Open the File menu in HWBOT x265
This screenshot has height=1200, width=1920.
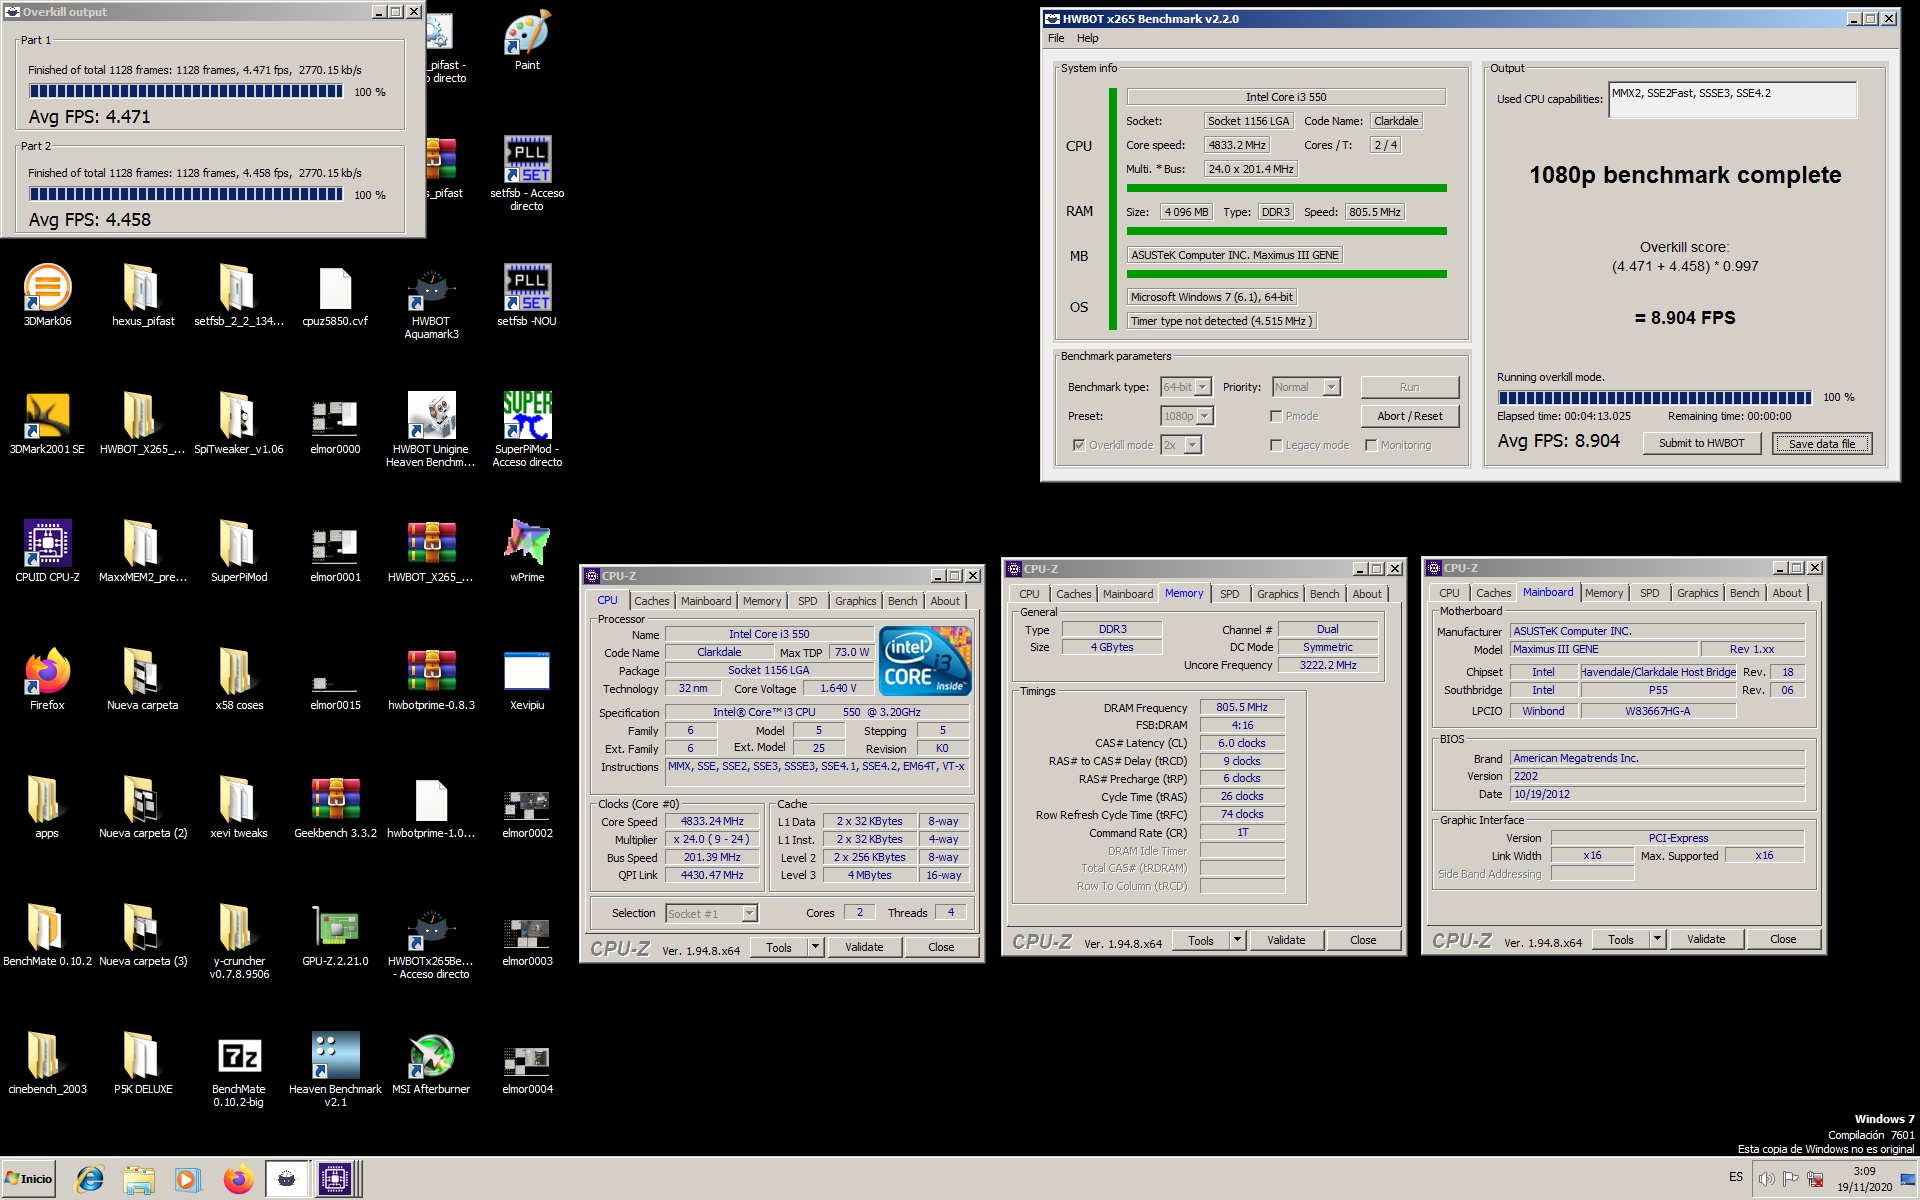(1056, 38)
